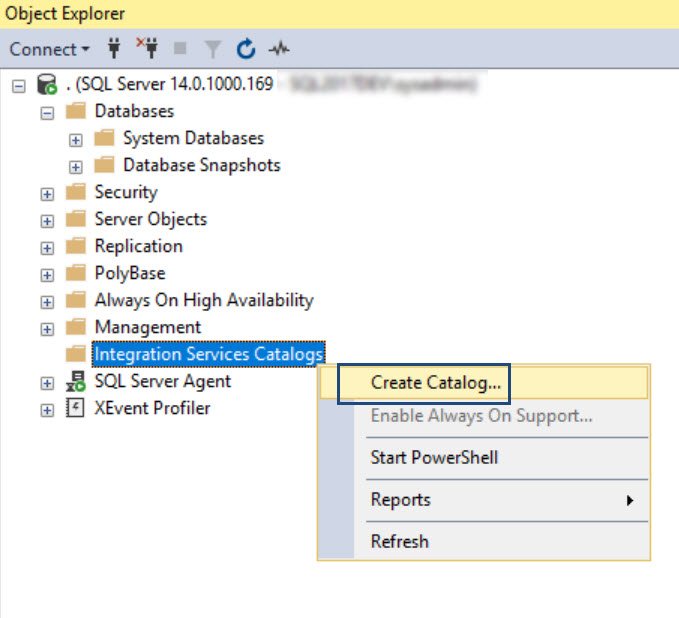Expand Database Snapshots
Screen dimensions: 679x618
pyautogui.click(x=75, y=167)
